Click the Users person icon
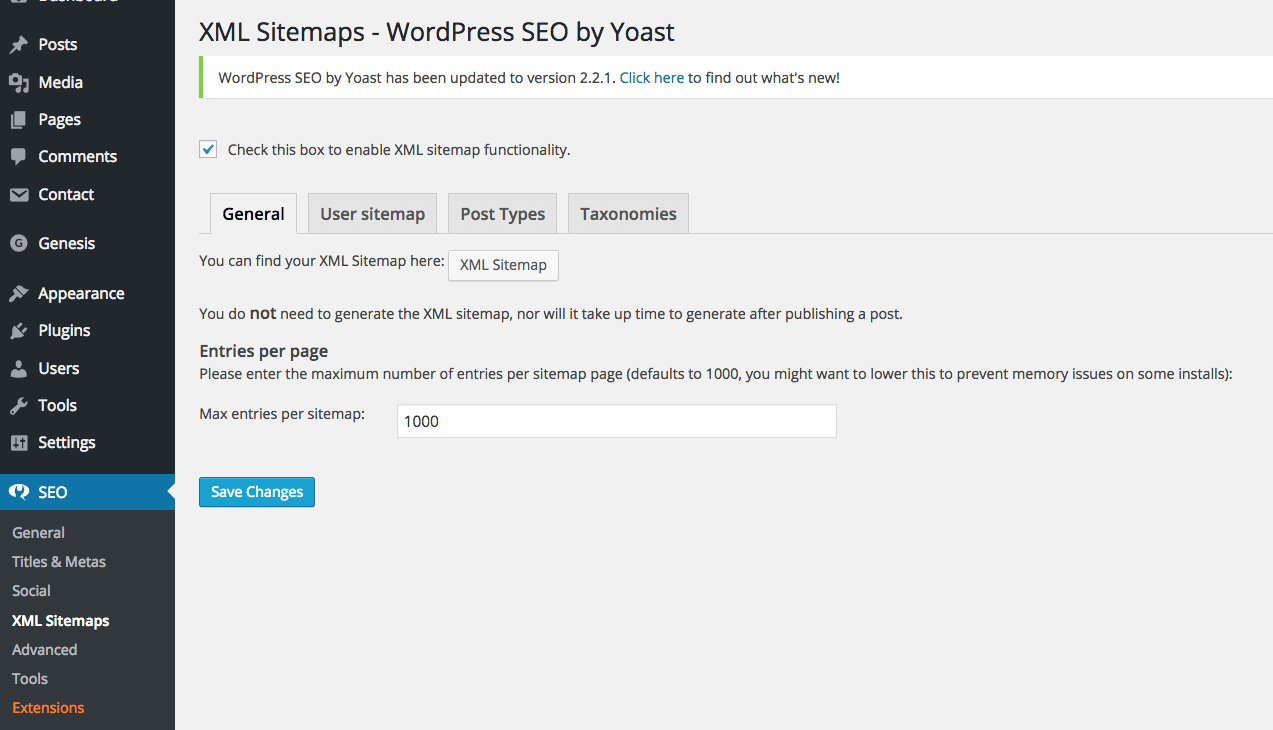This screenshot has width=1273, height=730. coord(18,369)
